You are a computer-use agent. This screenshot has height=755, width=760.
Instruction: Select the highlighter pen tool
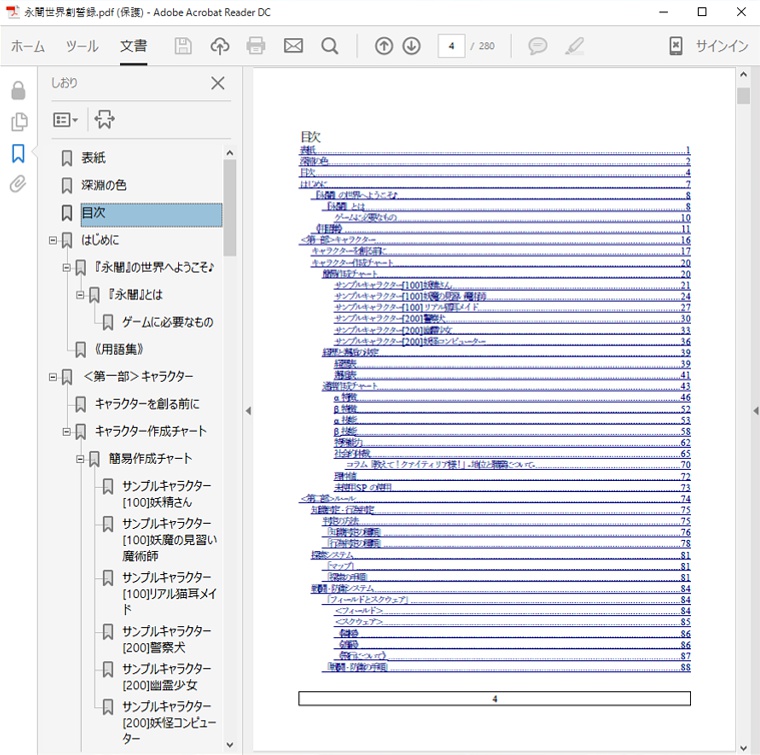(574, 46)
